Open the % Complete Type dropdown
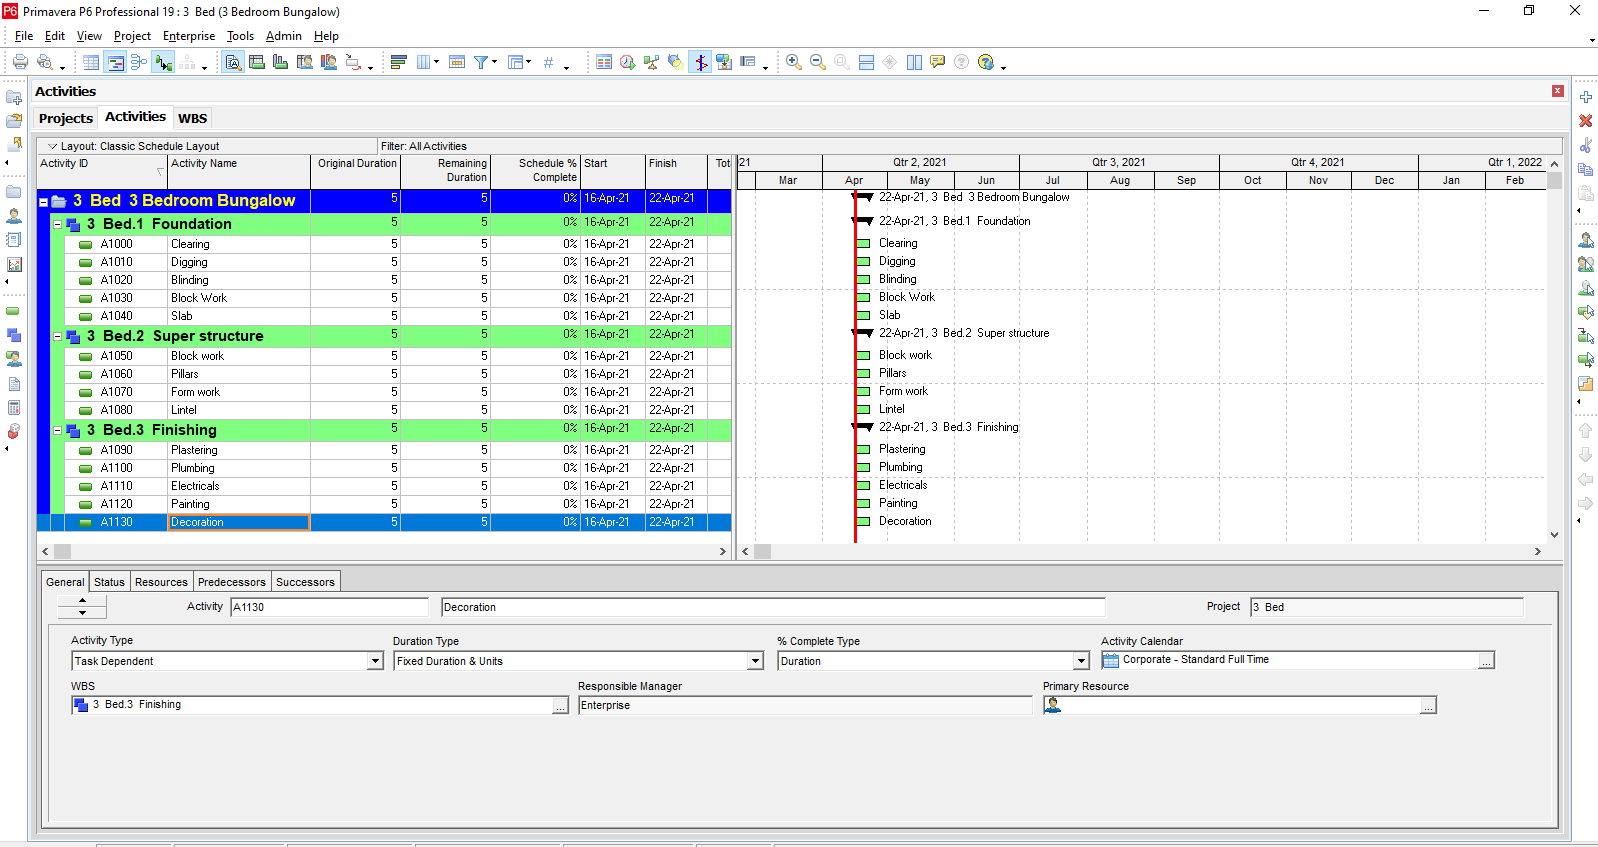 [1081, 661]
